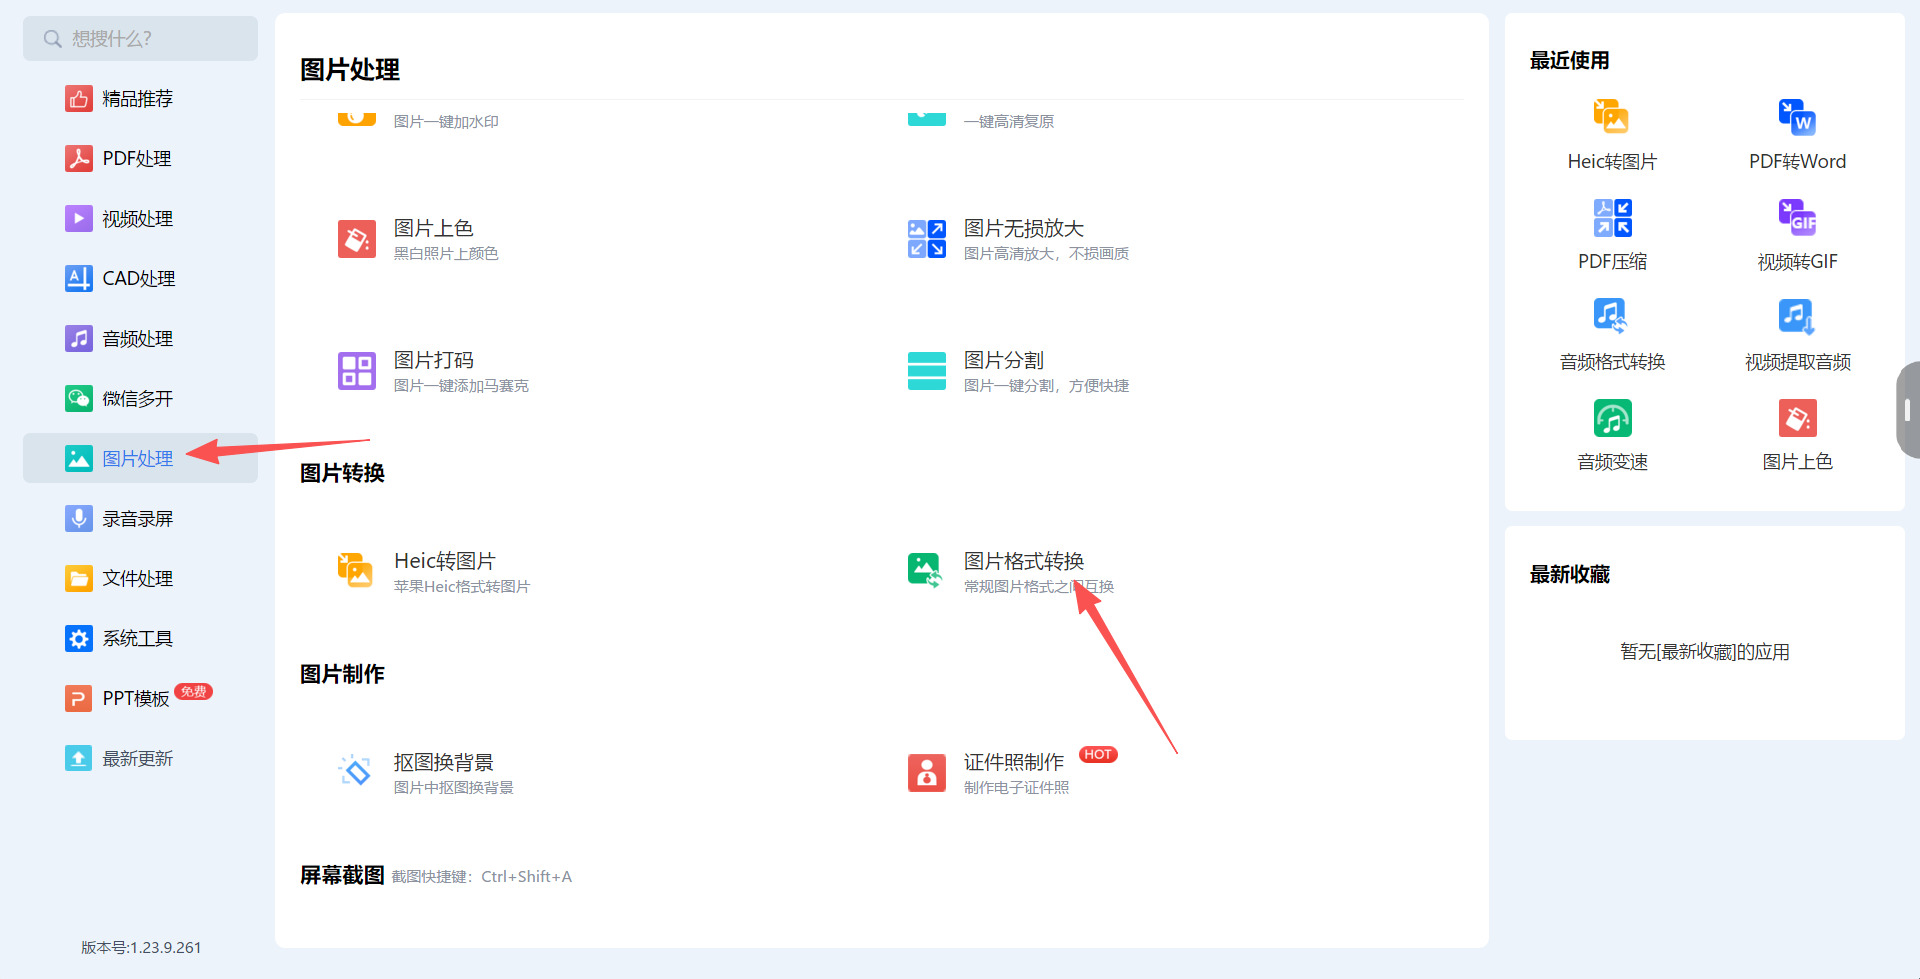
Task: Open recent 图片上色 shortcut
Action: [x=1797, y=434]
